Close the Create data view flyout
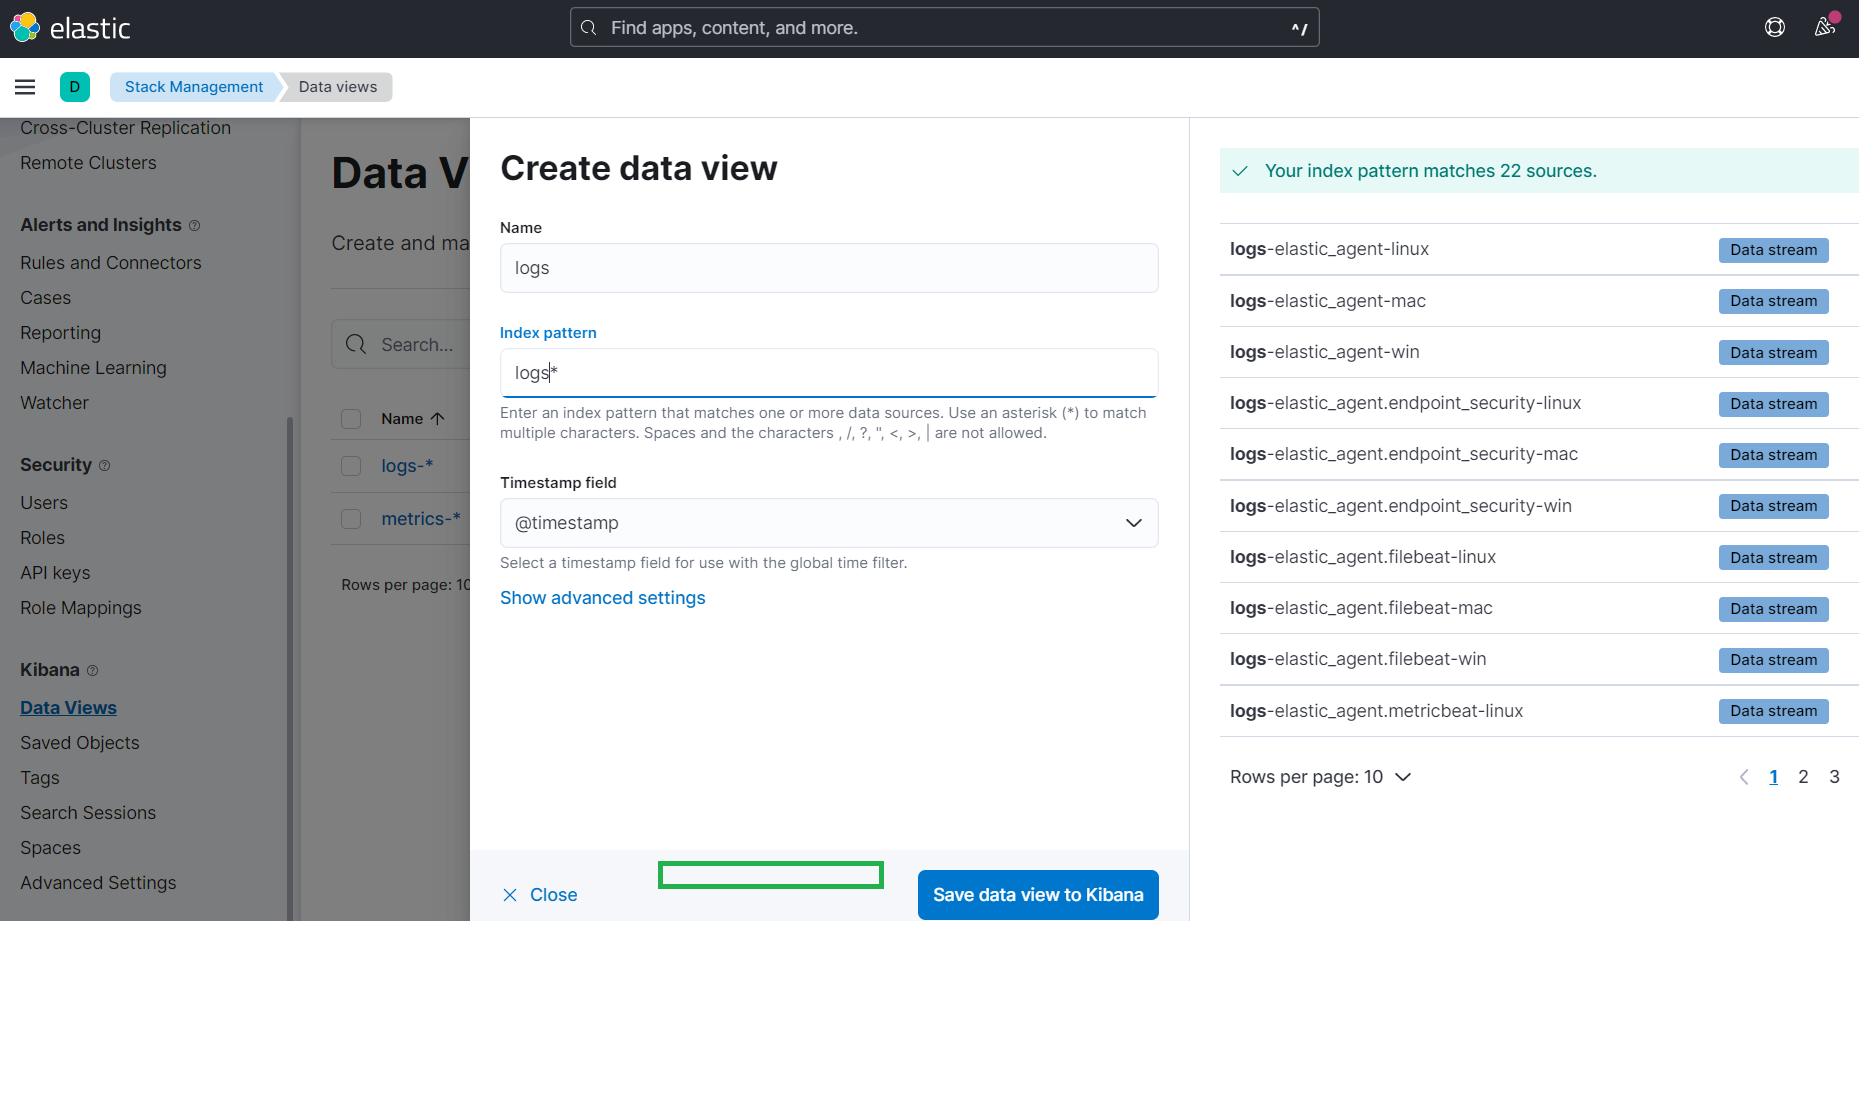This screenshot has width=1859, height=1108. click(x=540, y=895)
